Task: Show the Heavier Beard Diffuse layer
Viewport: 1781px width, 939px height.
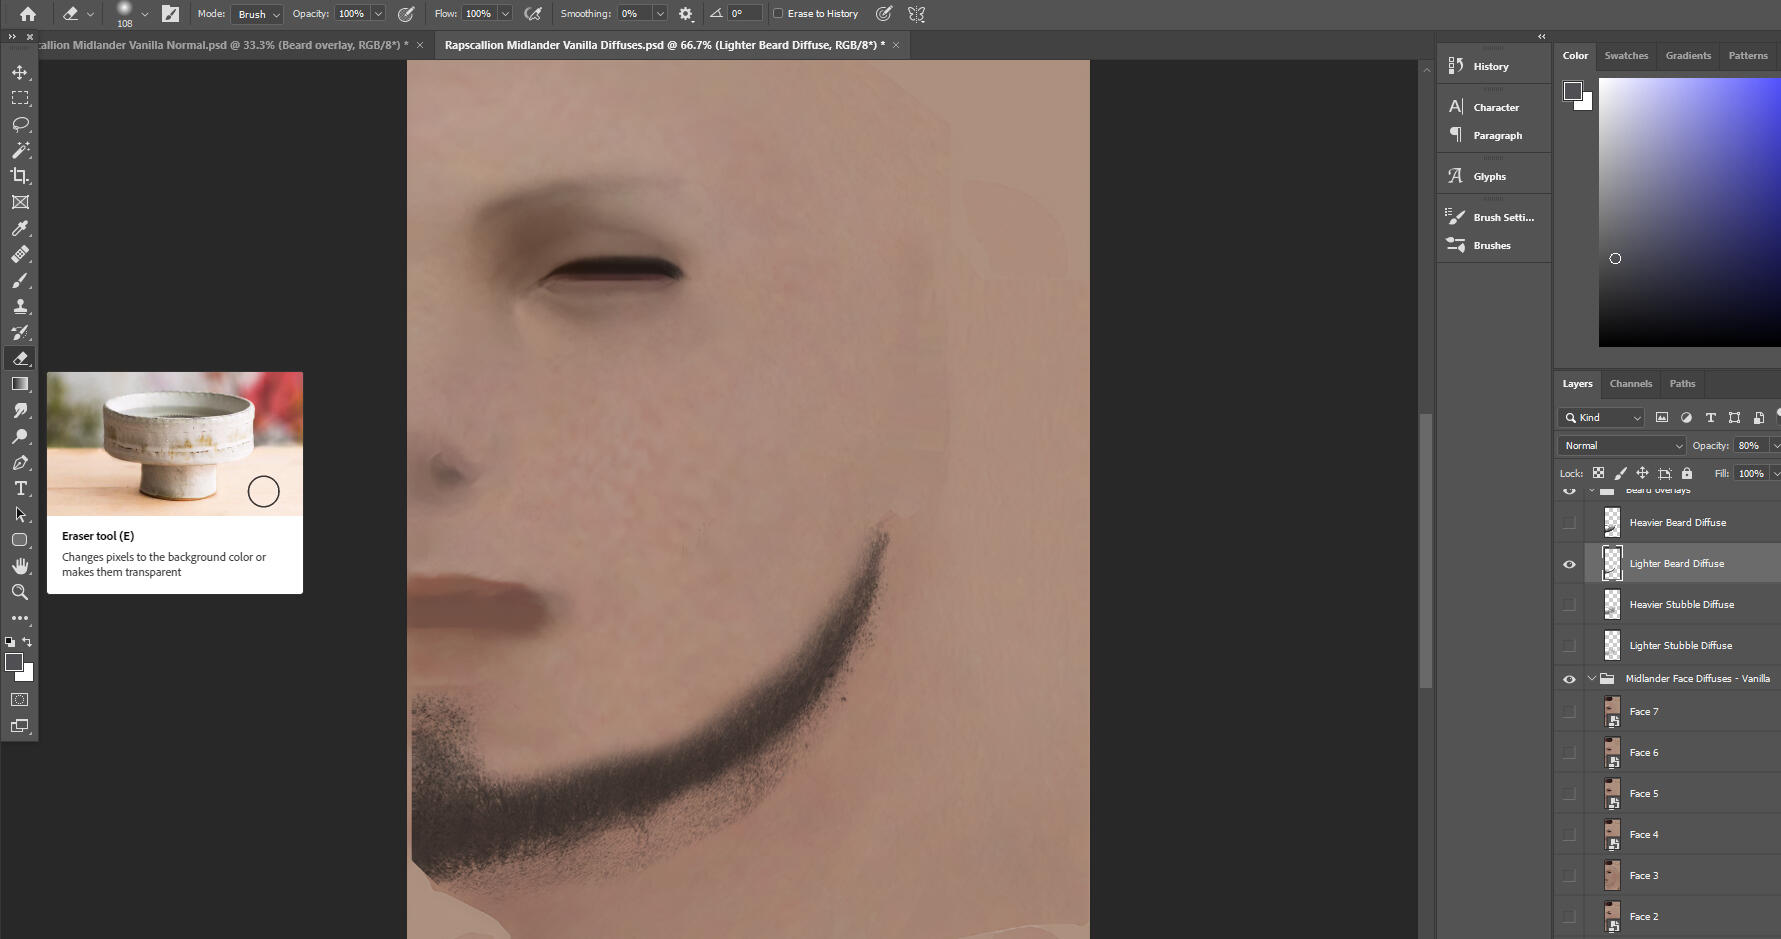Action: [x=1569, y=522]
